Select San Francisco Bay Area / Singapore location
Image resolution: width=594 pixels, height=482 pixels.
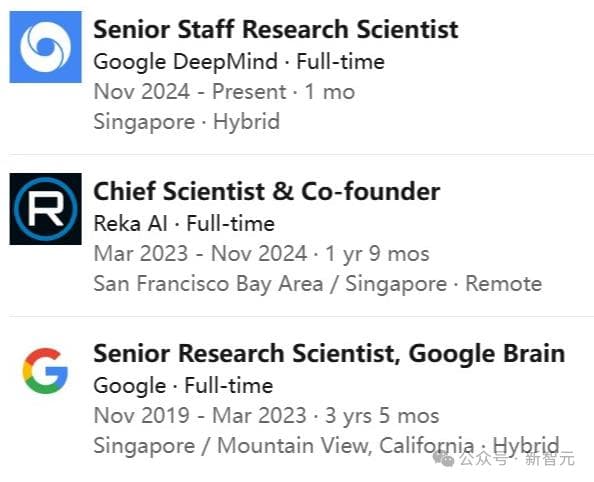pyautogui.click(x=270, y=284)
